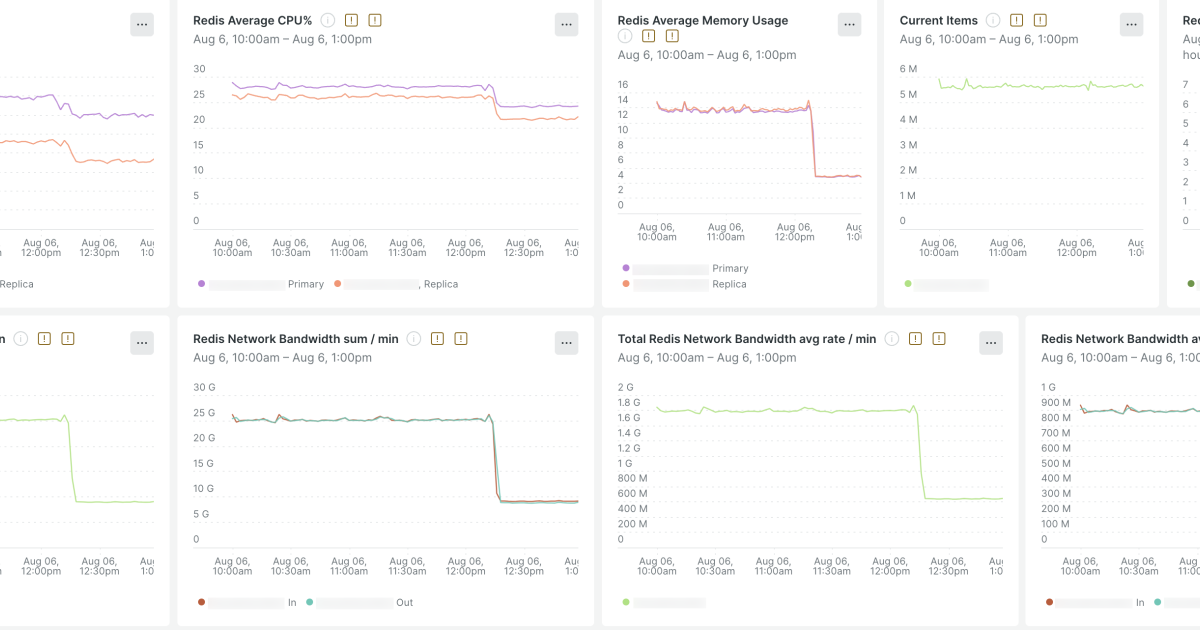Open Total Redis Network Bandwidth options menu
Viewport: 1200px width, 630px height.
[x=991, y=343]
